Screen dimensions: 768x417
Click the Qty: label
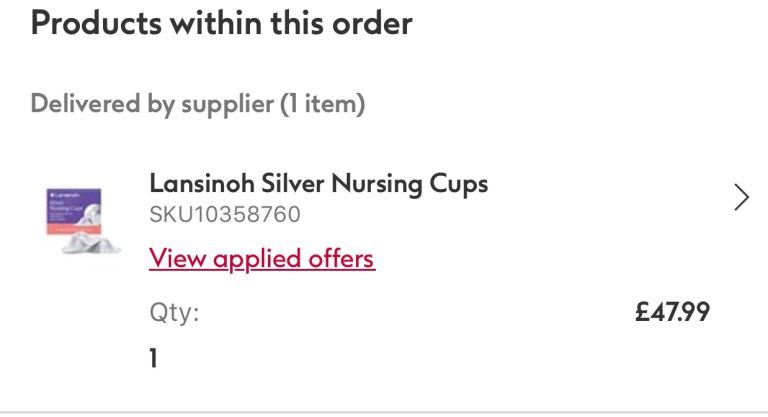coord(174,313)
